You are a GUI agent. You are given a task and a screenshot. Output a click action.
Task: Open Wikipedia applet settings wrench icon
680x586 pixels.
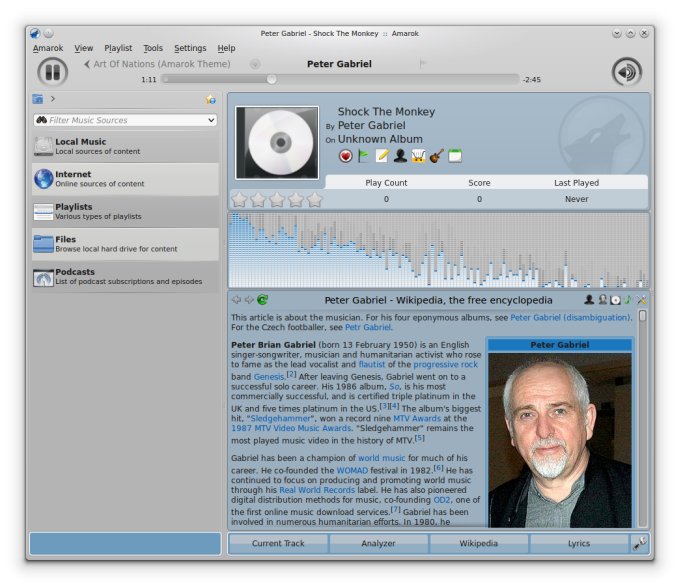pos(642,299)
